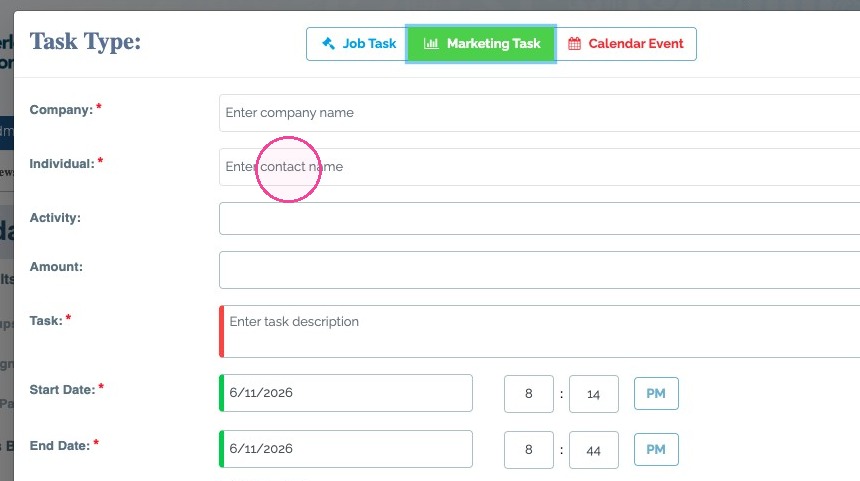
Task: Select the End Date hour box
Action: click(x=529, y=450)
